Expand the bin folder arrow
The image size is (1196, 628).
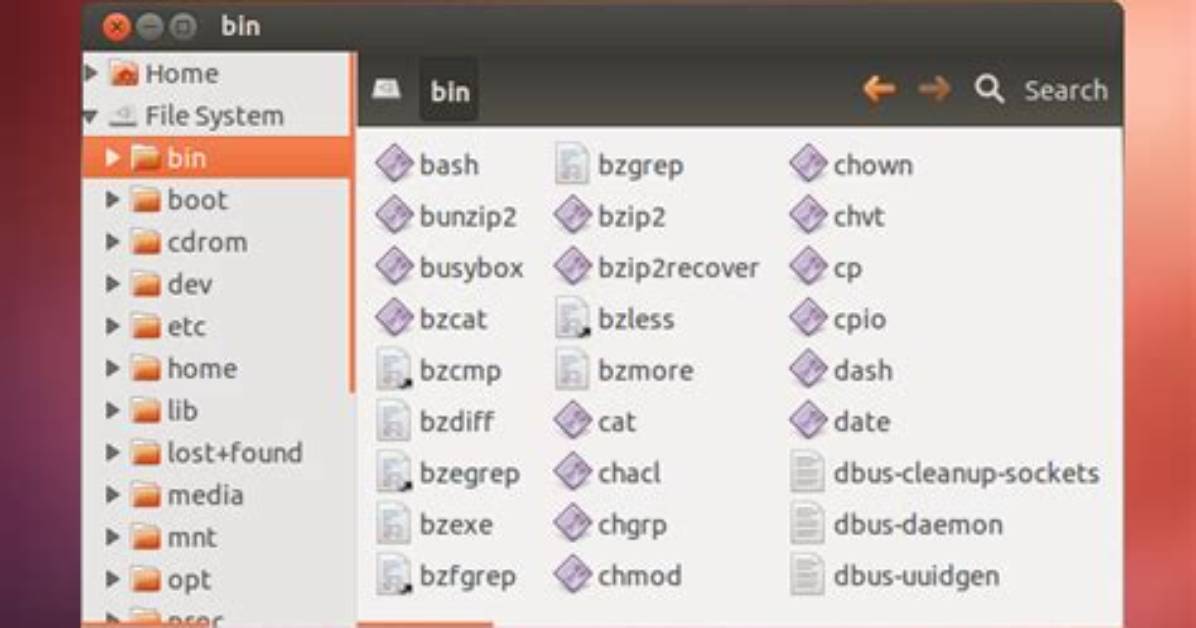point(113,158)
